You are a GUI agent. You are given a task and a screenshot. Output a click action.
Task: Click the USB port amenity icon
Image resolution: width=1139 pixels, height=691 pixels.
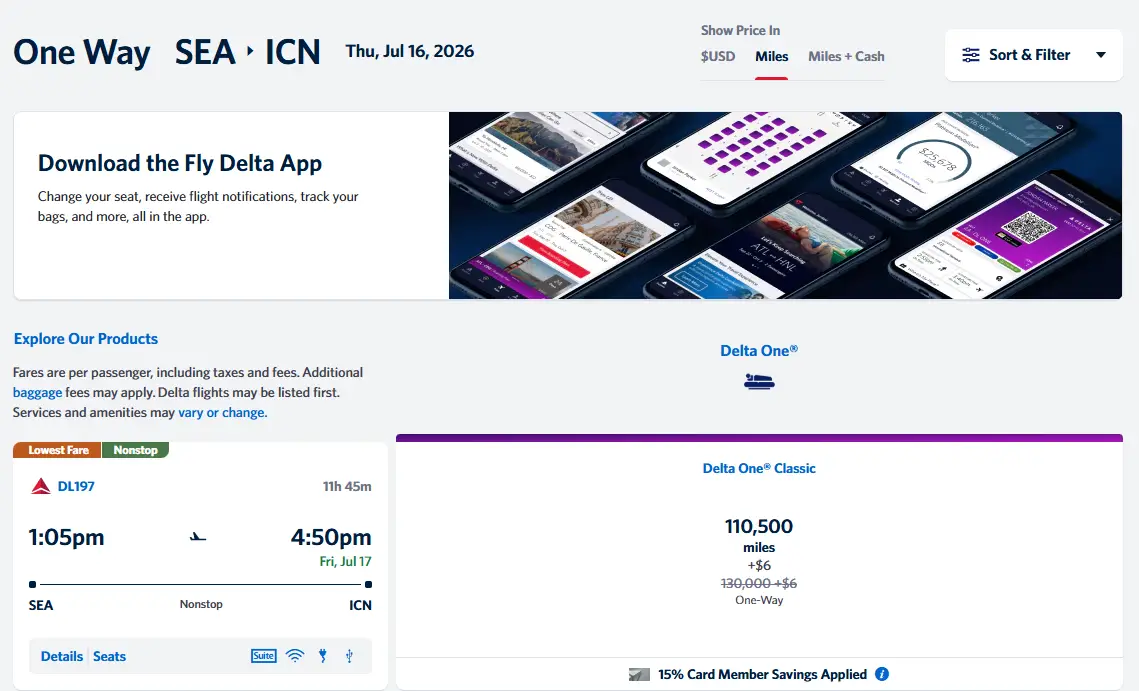pos(349,656)
